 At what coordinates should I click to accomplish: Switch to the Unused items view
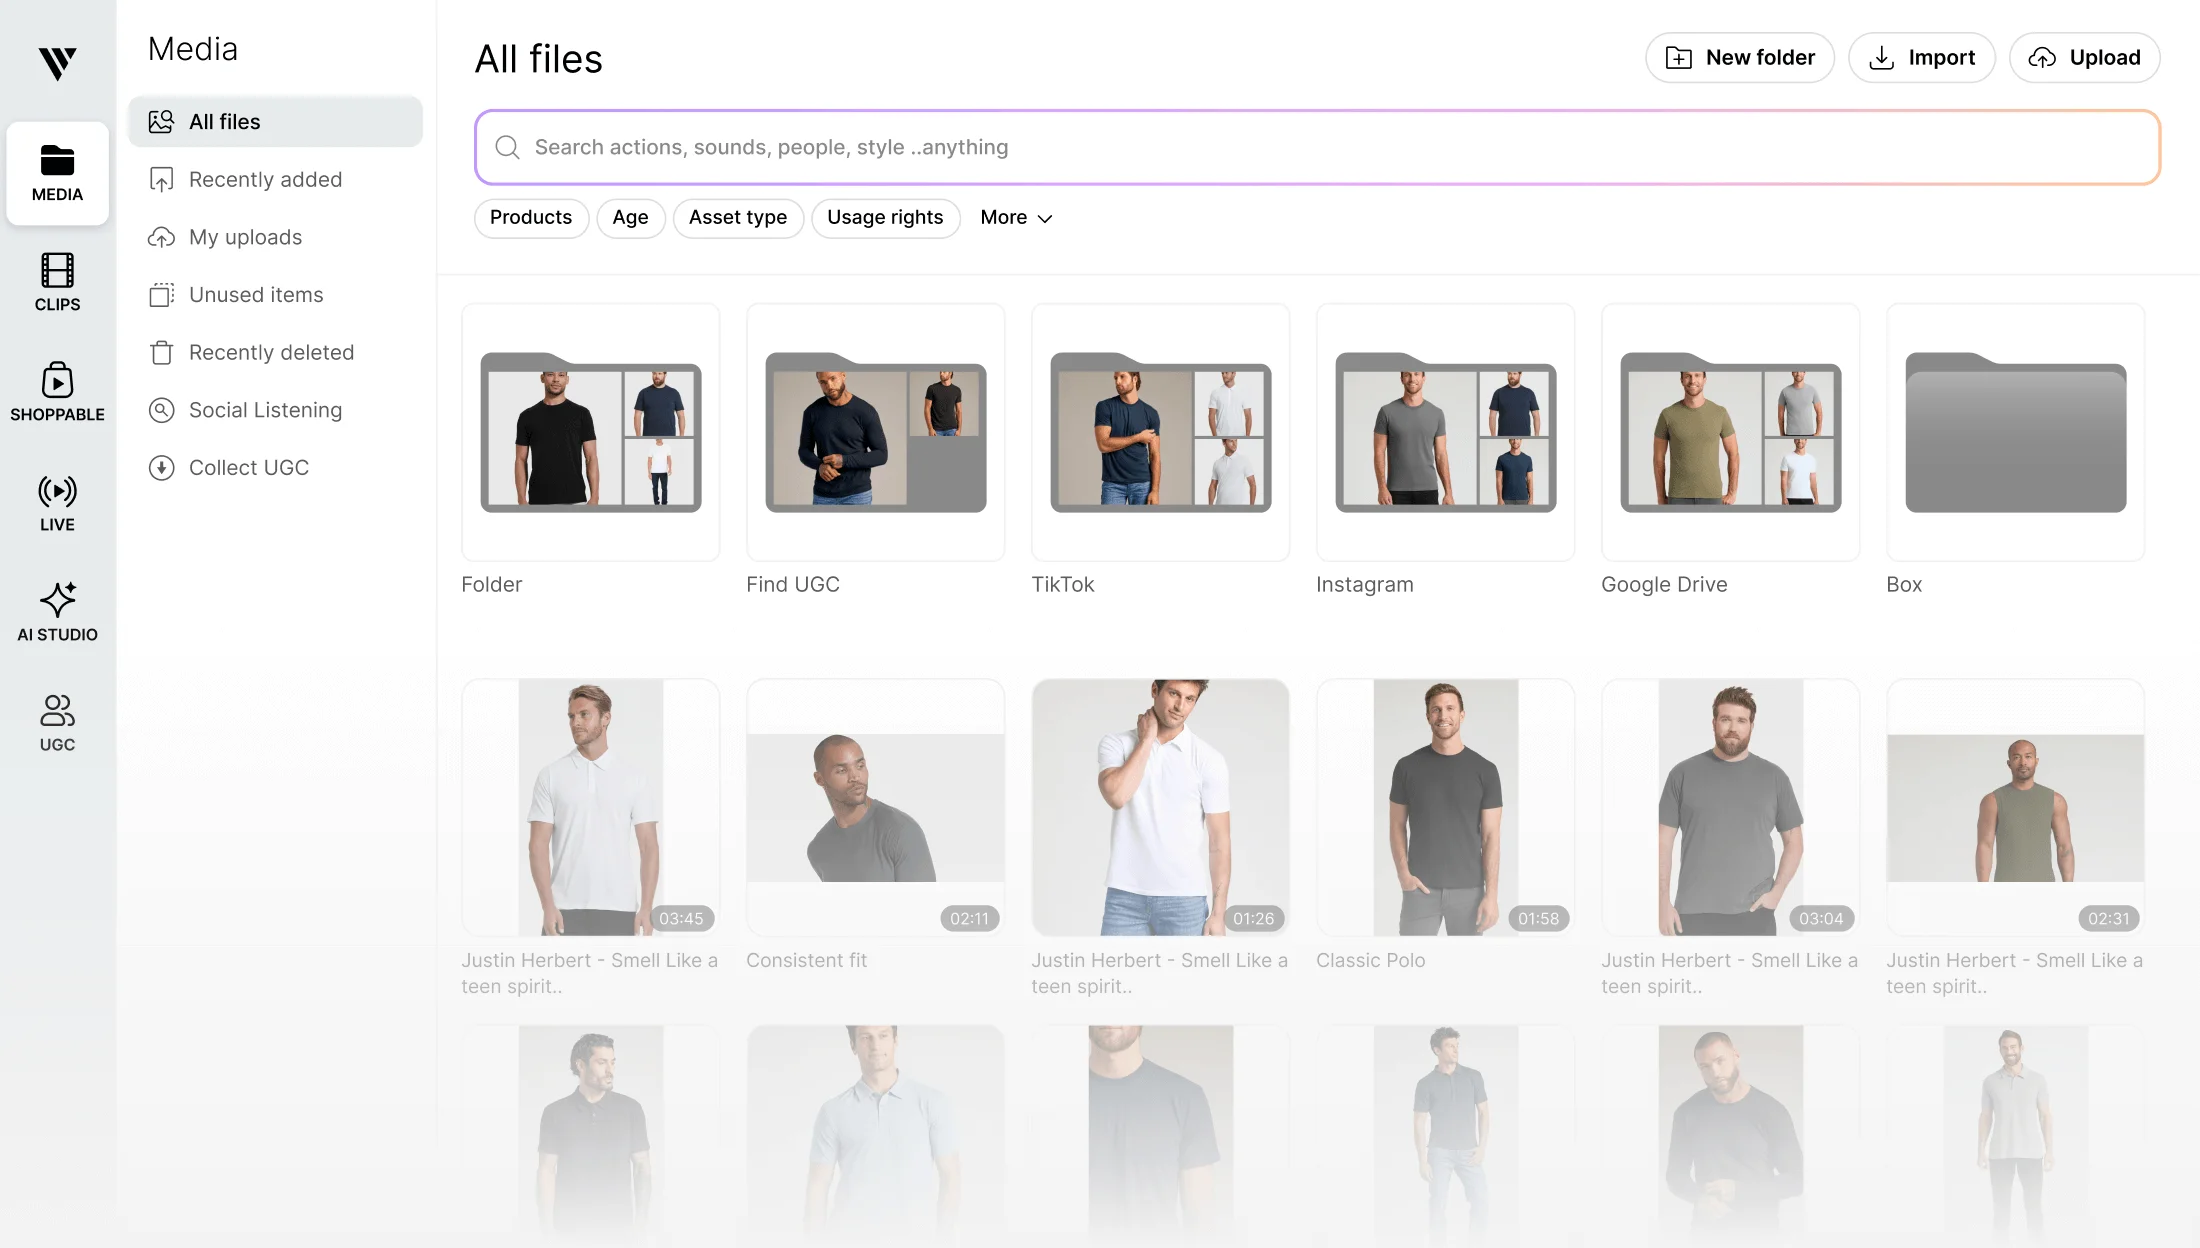click(x=256, y=294)
